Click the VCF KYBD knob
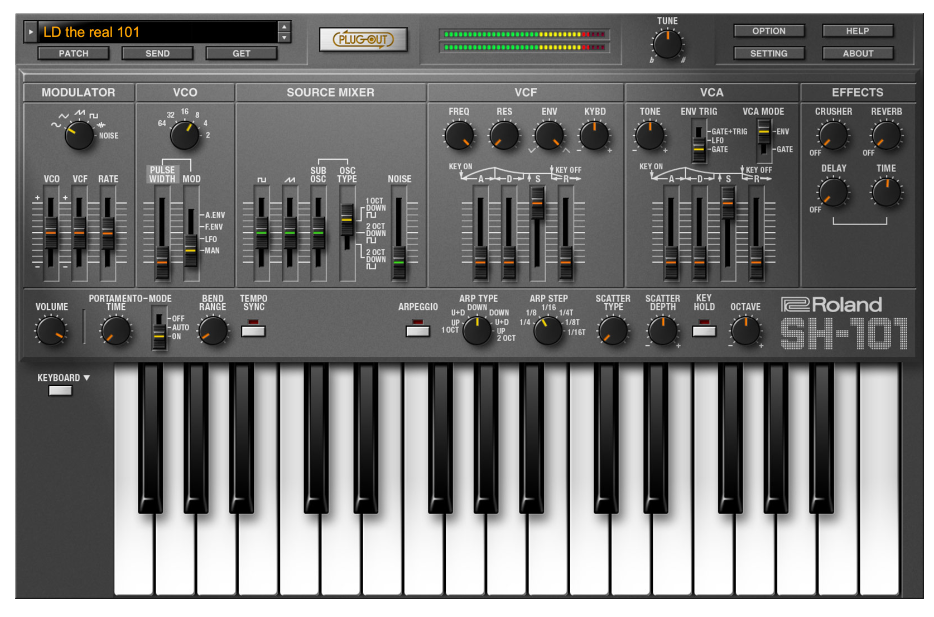This screenshot has height=617, width=934. tap(594, 135)
